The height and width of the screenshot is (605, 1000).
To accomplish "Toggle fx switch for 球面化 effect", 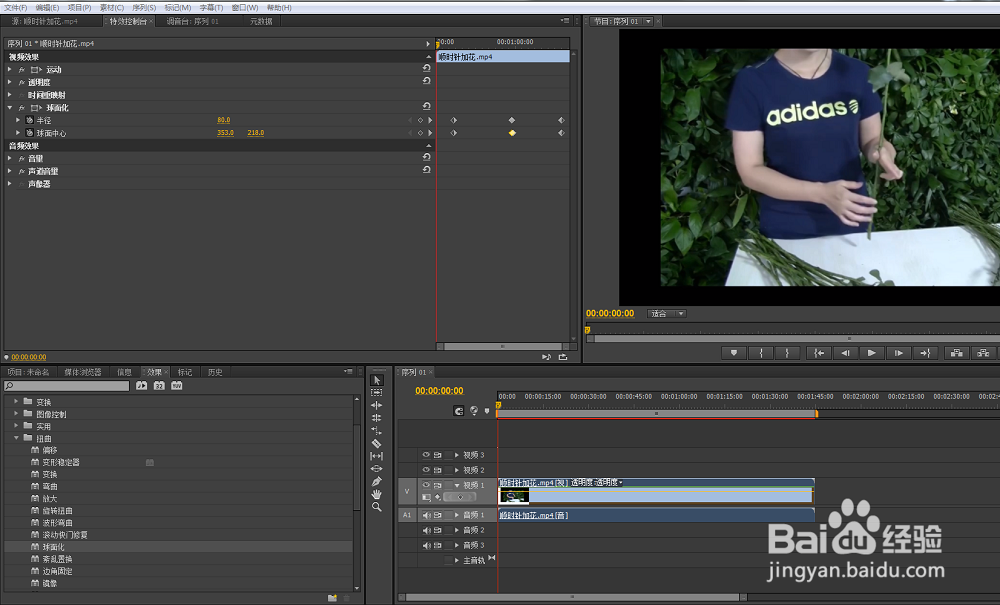I will (x=22, y=108).
